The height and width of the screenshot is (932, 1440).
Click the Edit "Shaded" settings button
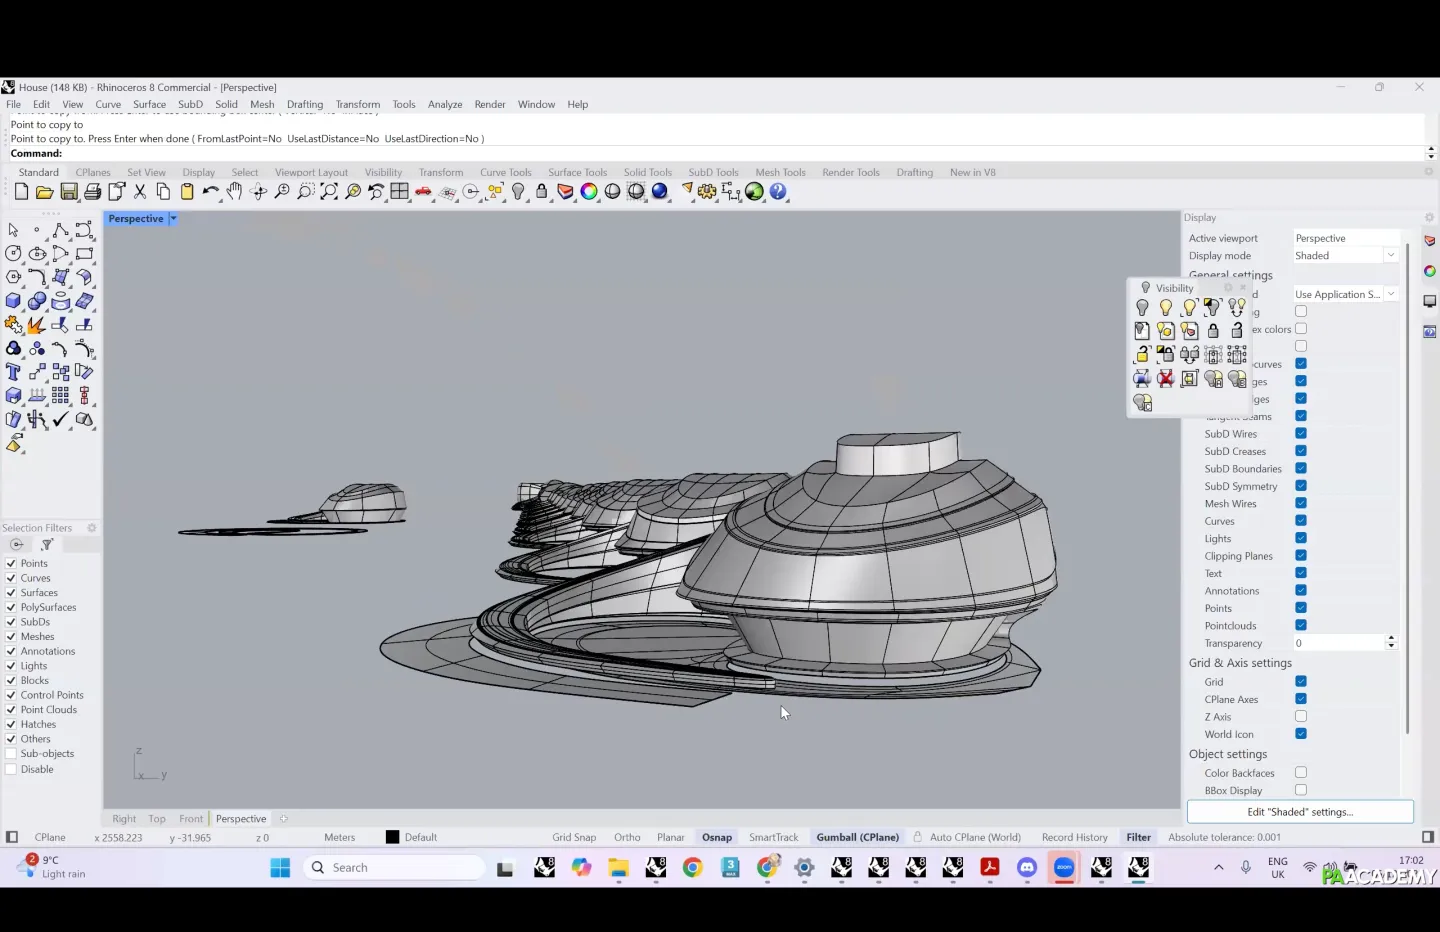(x=1299, y=812)
